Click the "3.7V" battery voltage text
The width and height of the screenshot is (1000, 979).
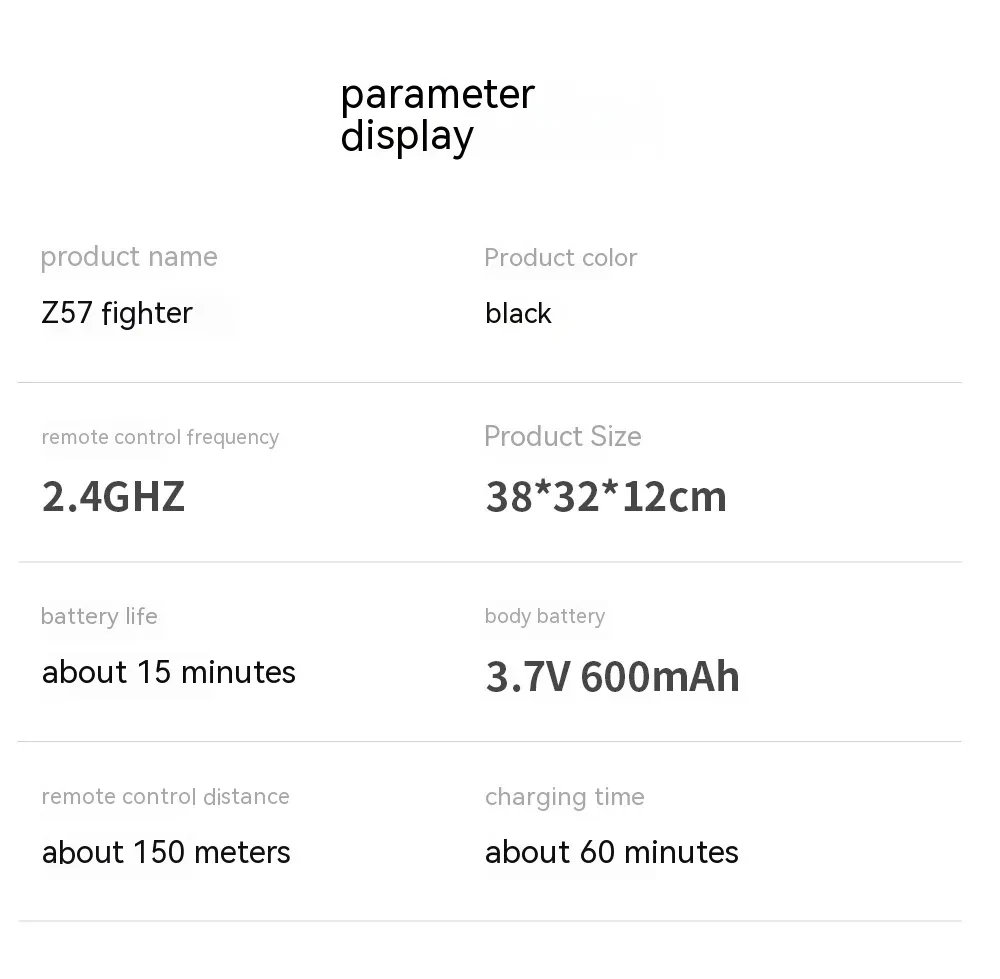[528, 677]
